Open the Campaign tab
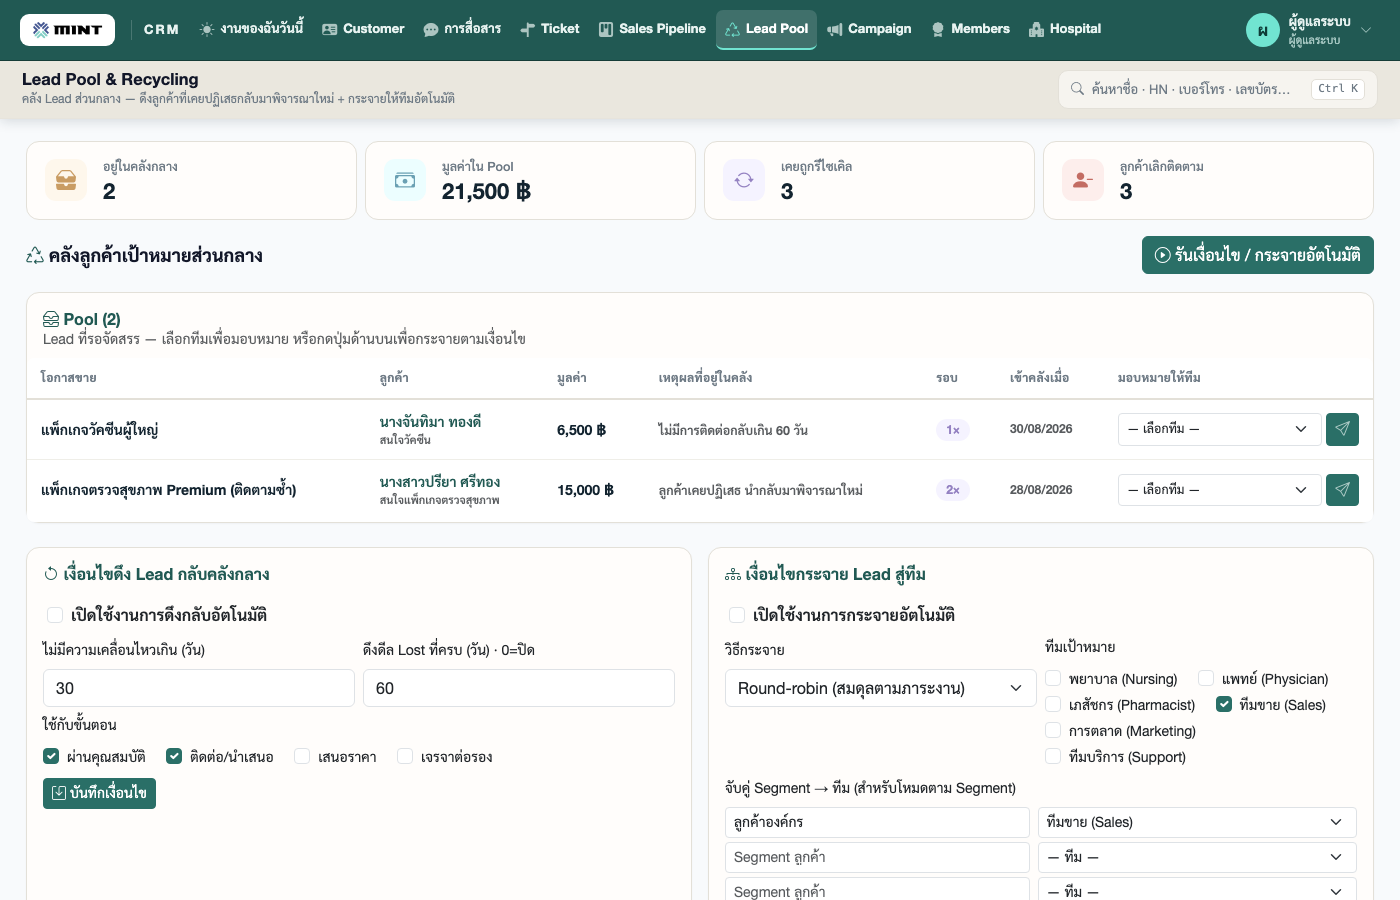This screenshot has height=900, width=1400. point(869,29)
